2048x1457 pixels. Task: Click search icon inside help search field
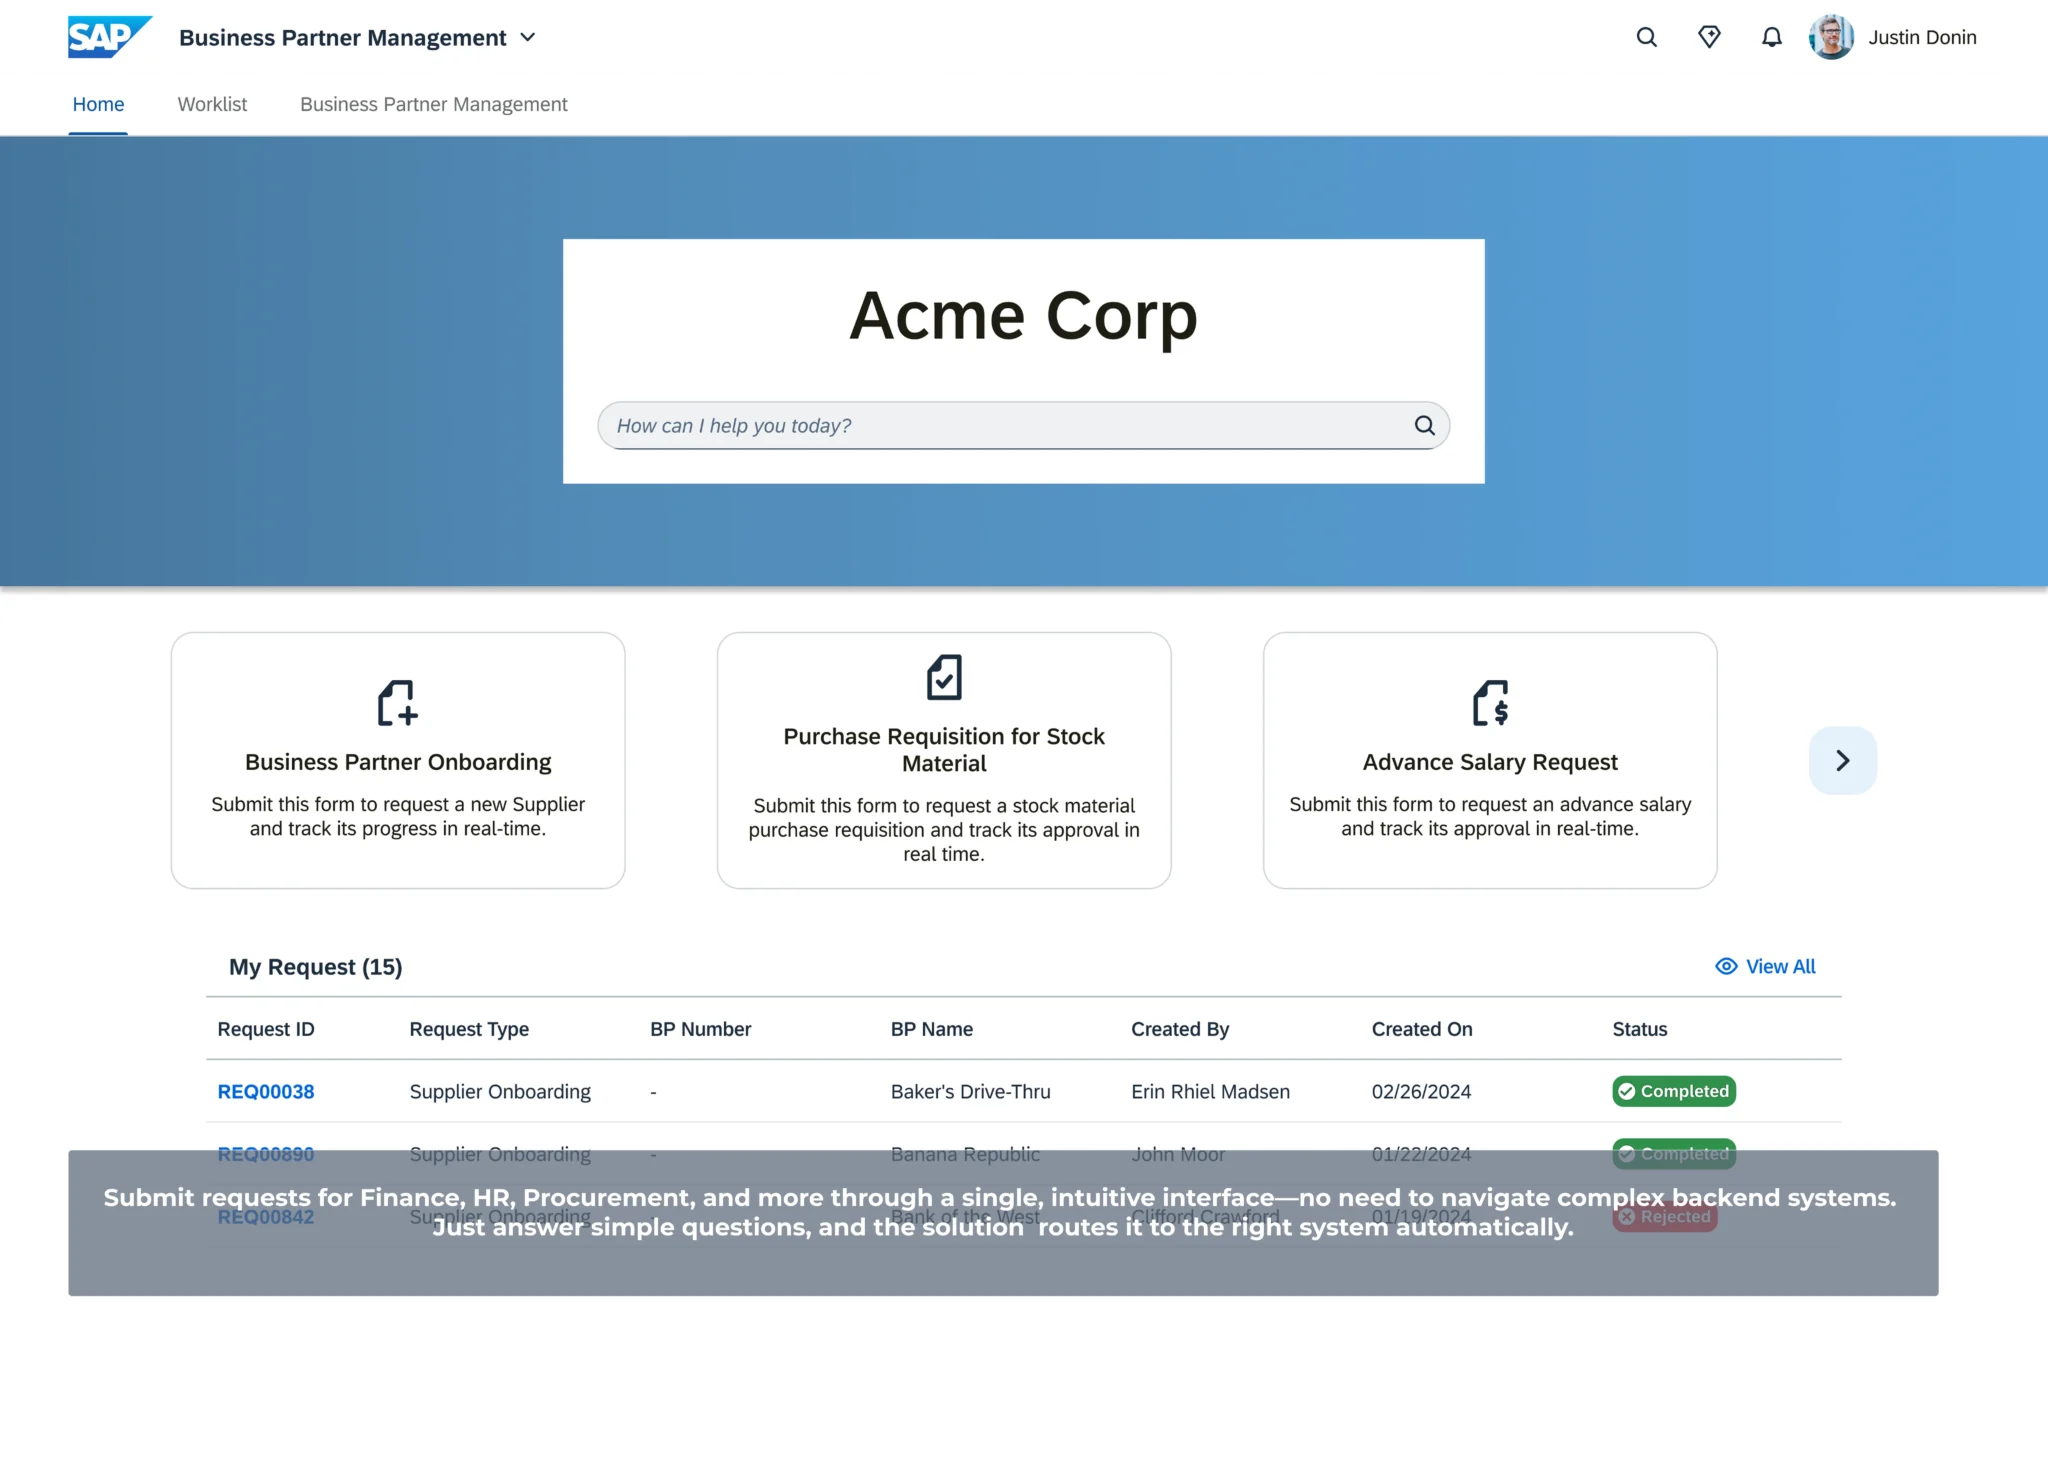click(x=1424, y=426)
